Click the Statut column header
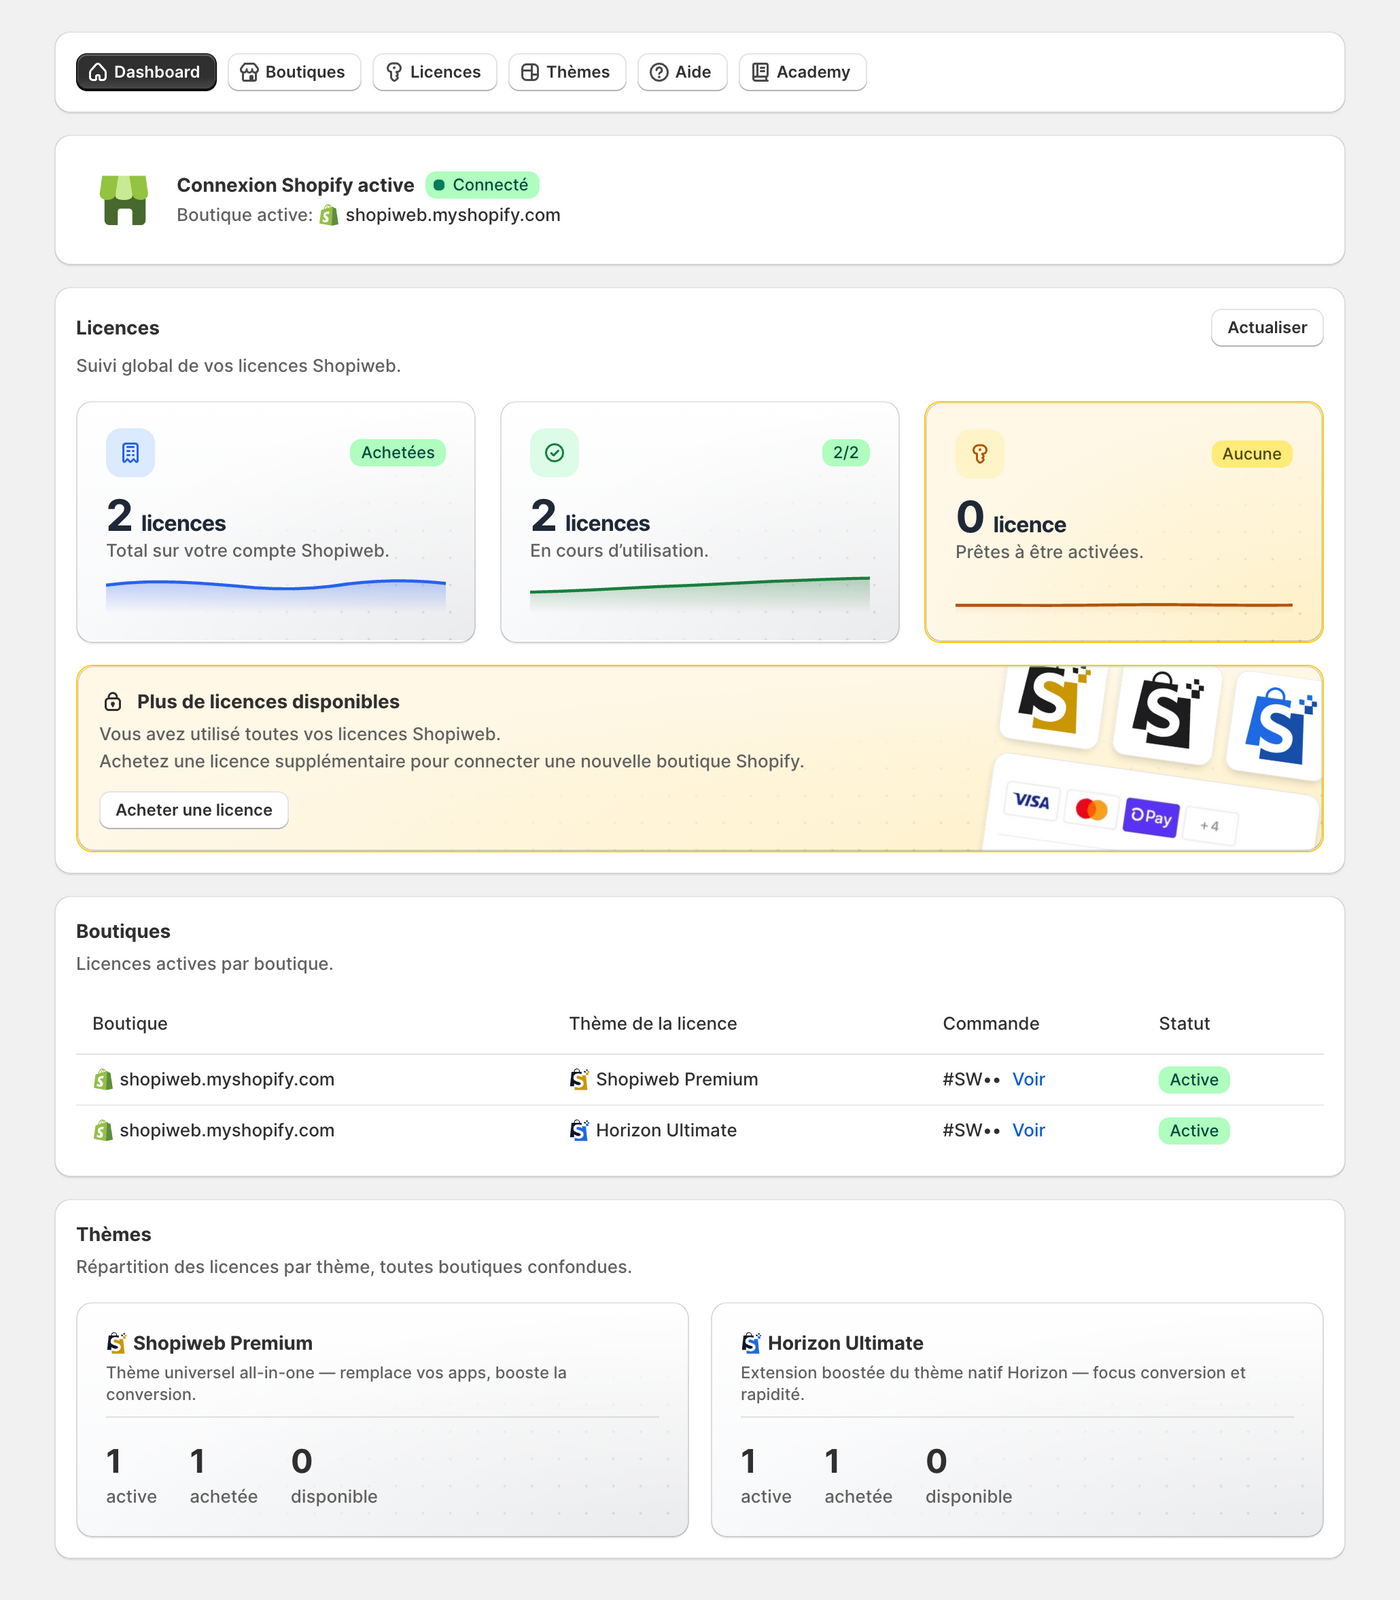This screenshot has width=1400, height=1600. tap(1184, 1024)
